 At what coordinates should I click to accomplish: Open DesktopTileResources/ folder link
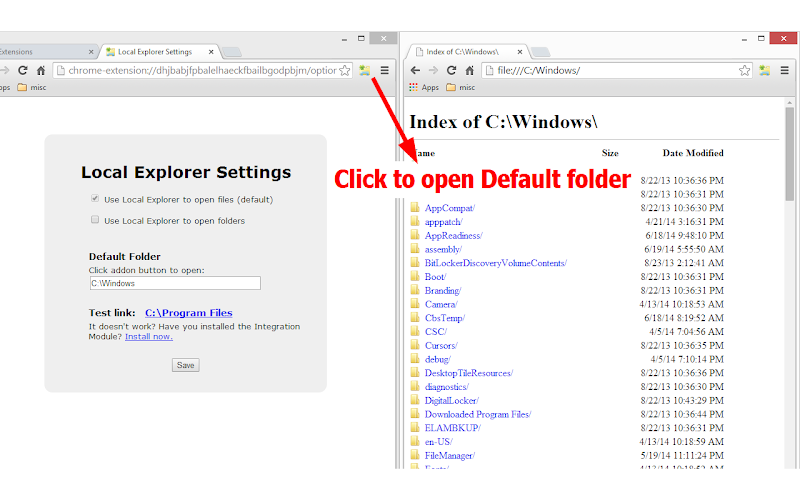click(468, 373)
